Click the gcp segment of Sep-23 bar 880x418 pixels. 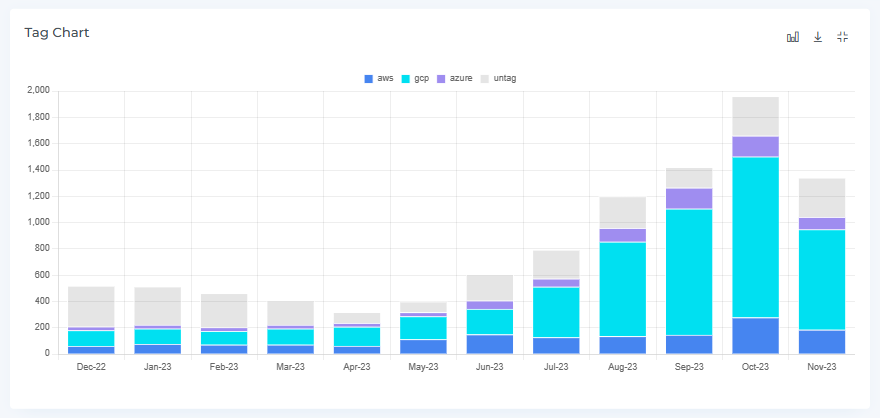689,272
